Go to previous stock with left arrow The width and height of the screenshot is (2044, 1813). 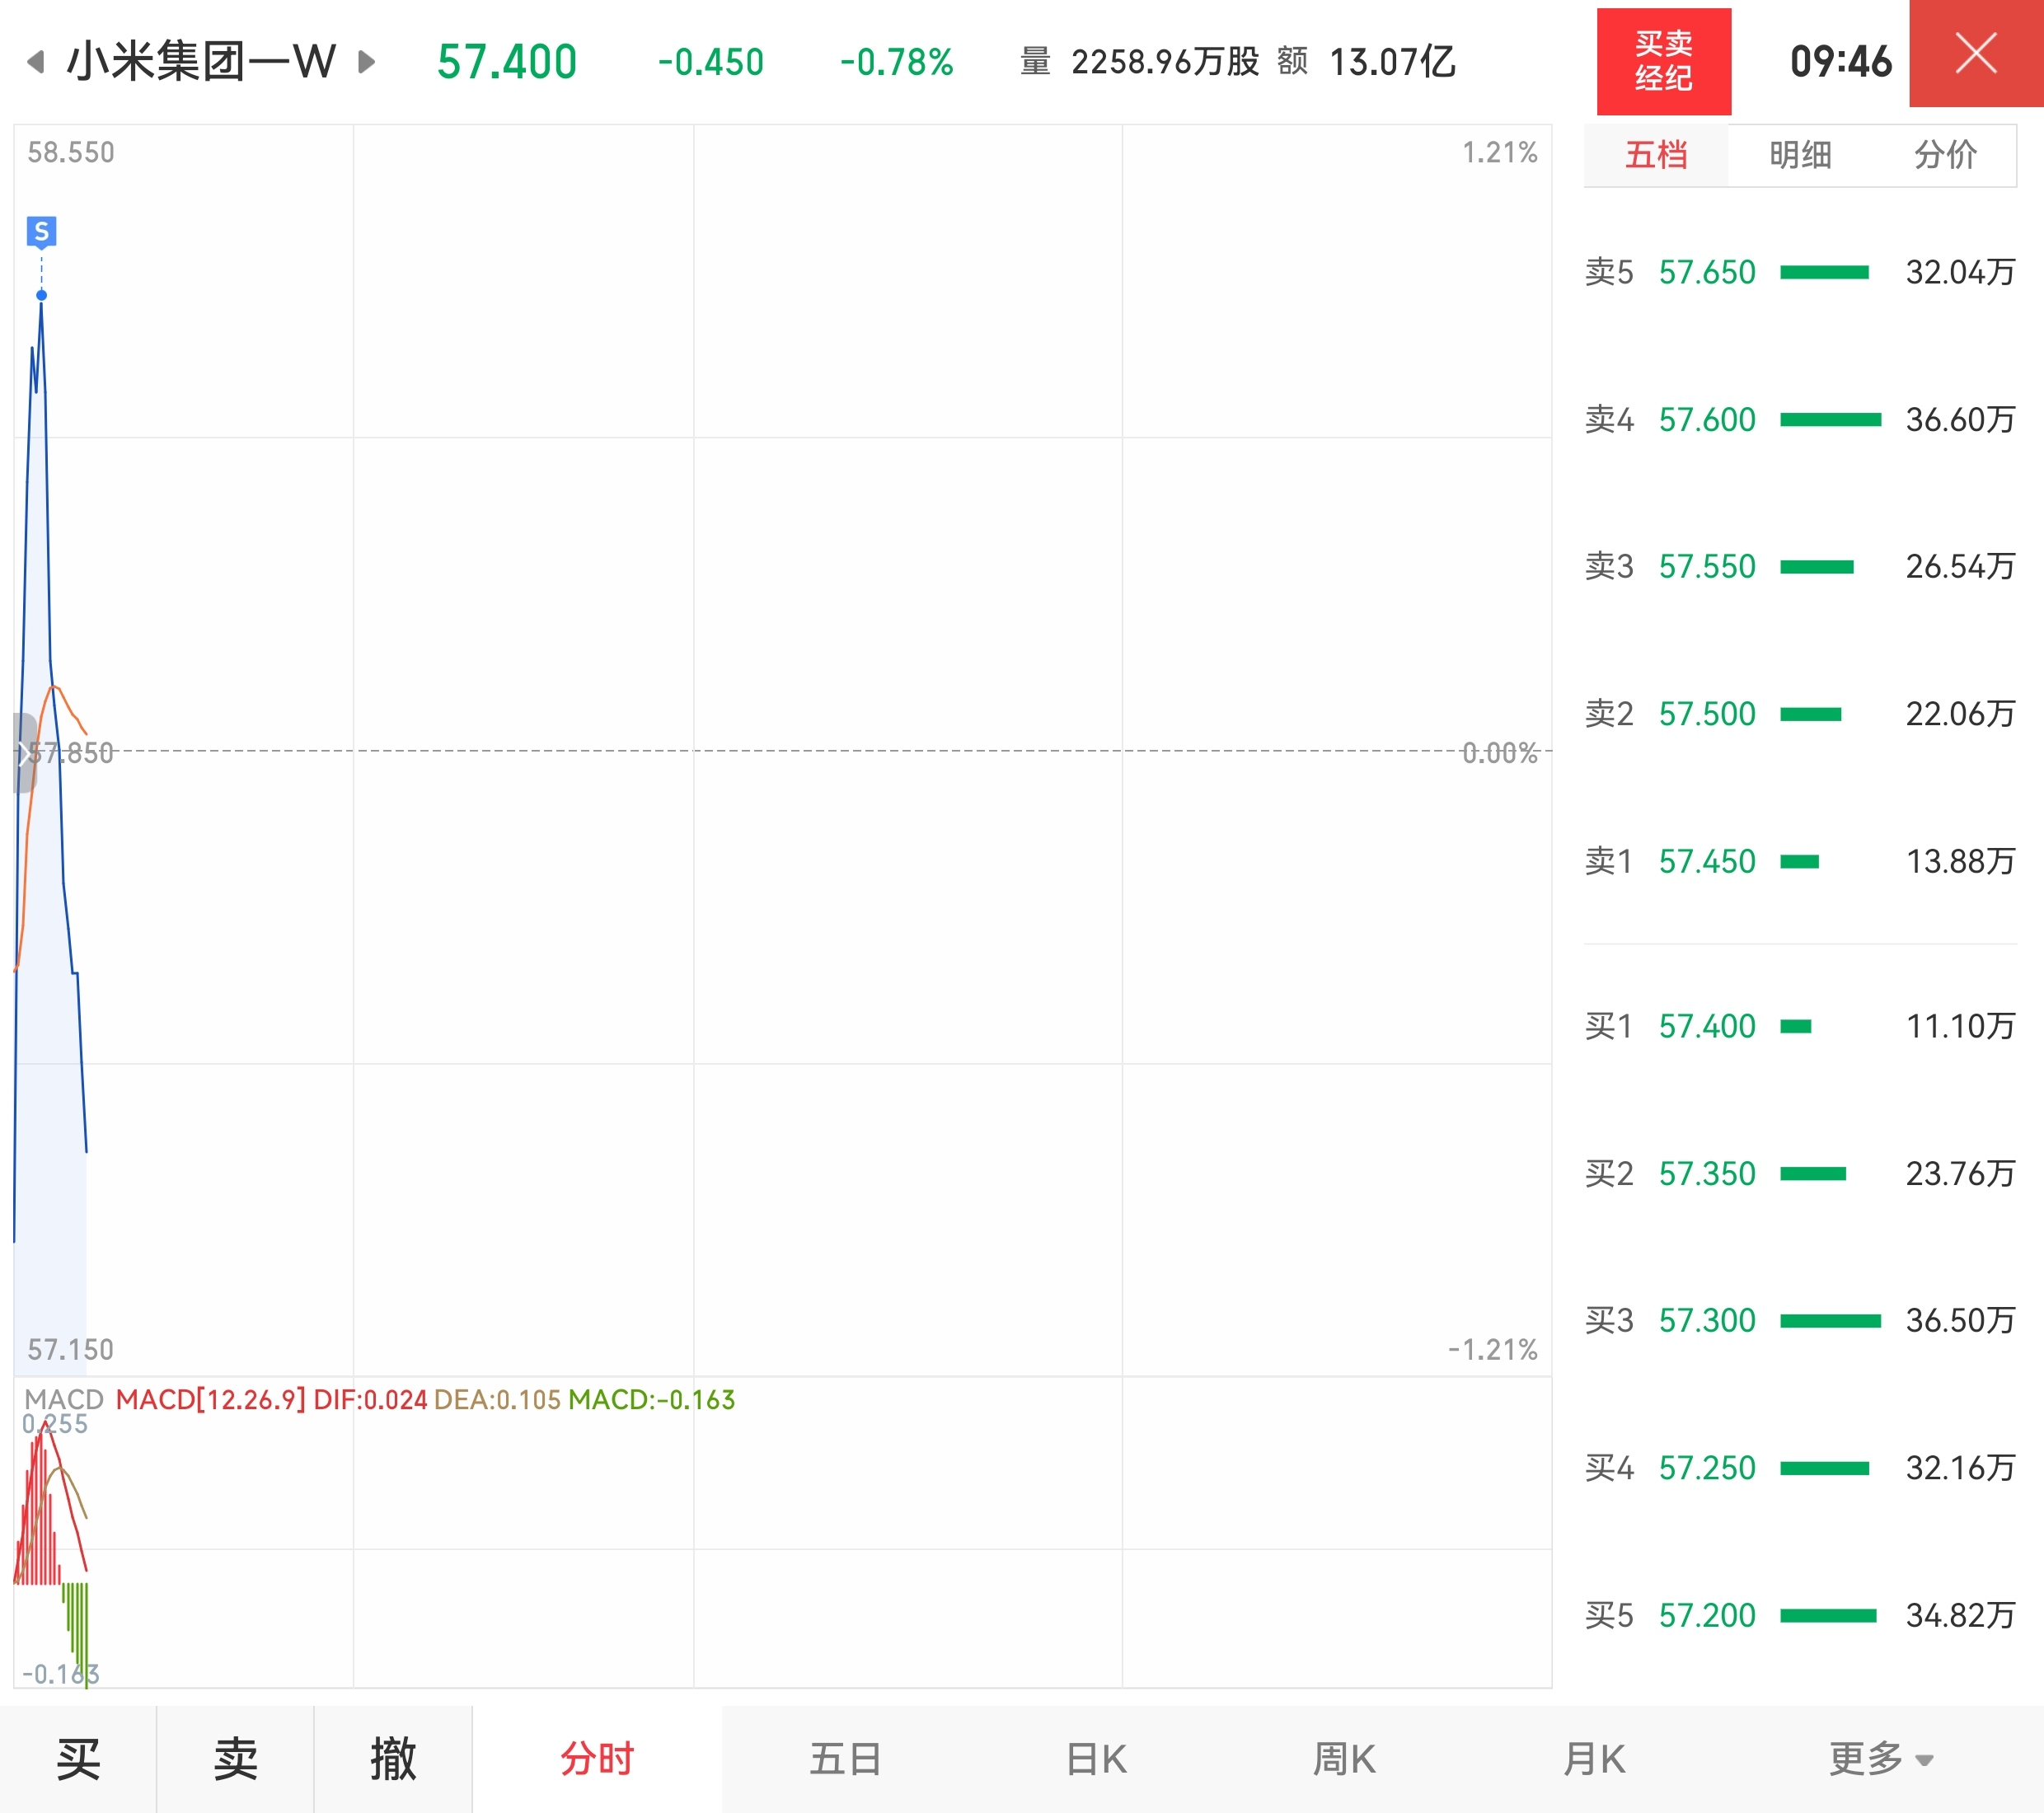(x=36, y=62)
